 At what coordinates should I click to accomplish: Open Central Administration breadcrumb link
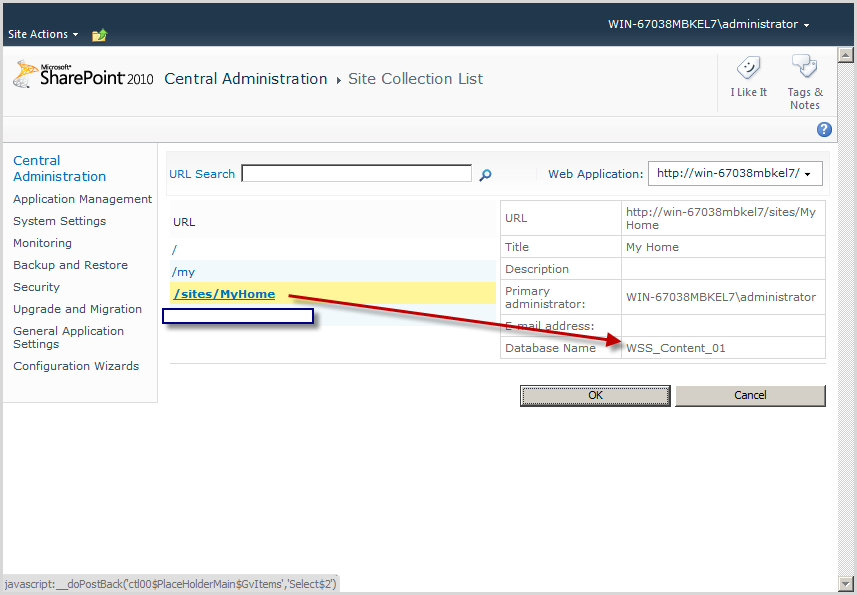pos(245,79)
